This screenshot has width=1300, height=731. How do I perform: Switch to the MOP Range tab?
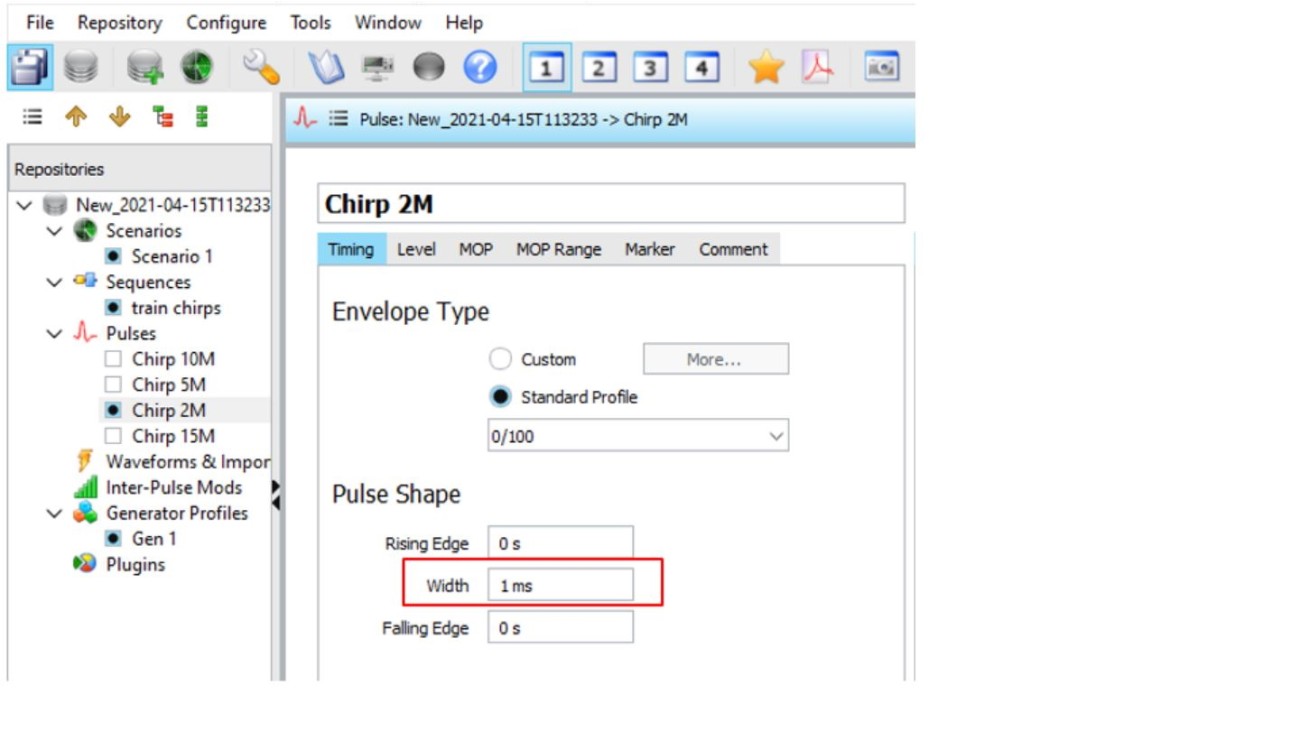(558, 249)
